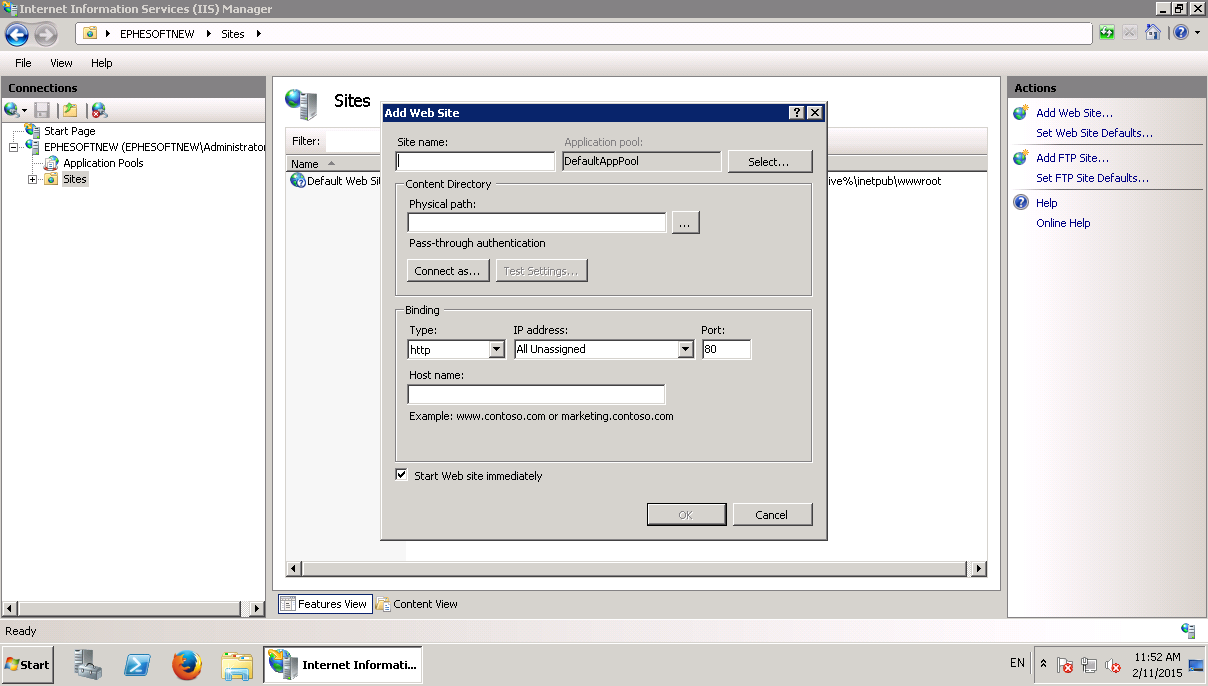Click into the Host name field
The width and height of the screenshot is (1208, 686).
(536, 394)
